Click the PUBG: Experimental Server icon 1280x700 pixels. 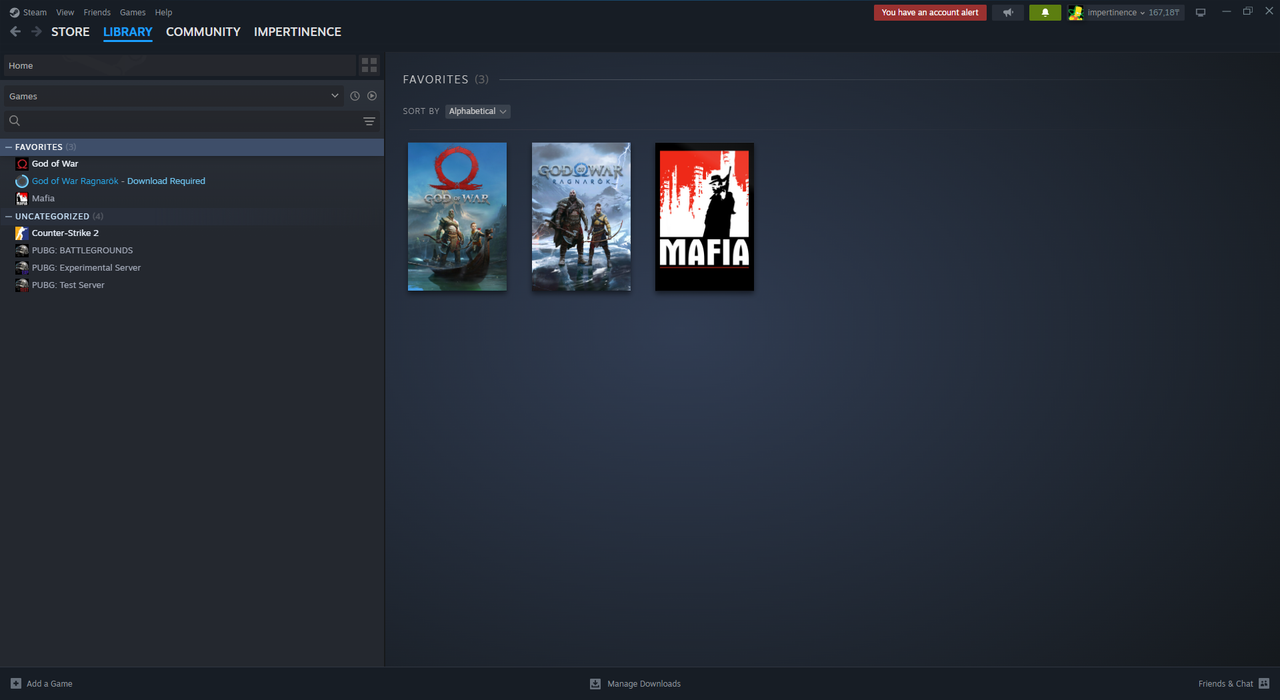click(x=22, y=268)
